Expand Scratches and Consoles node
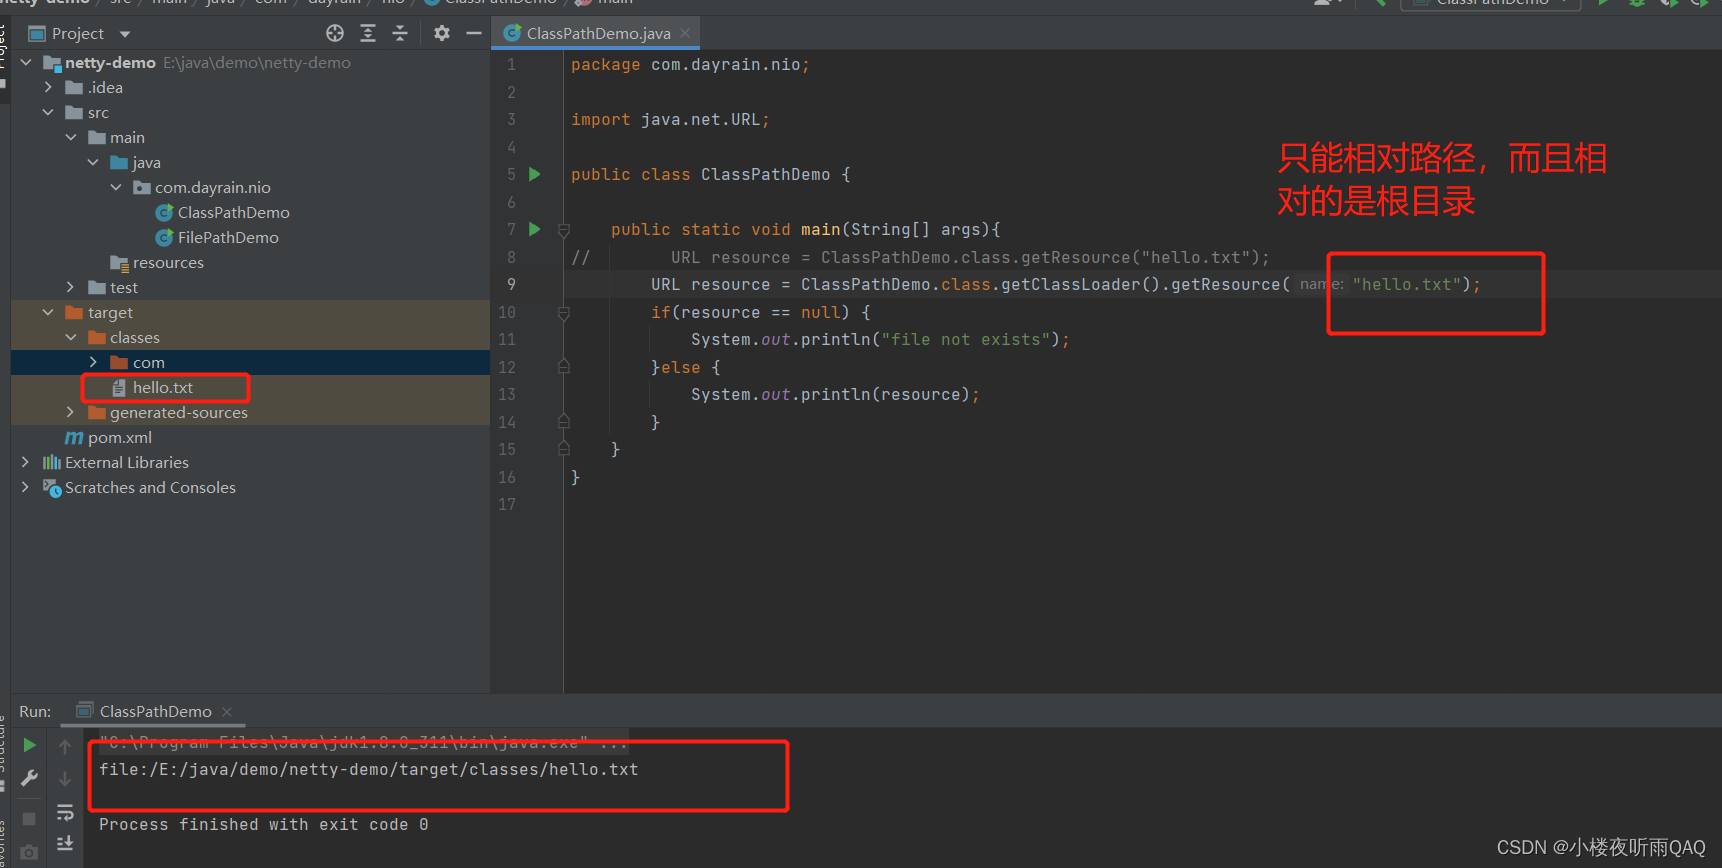This screenshot has width=1722, height=868. tap(26, 487)
